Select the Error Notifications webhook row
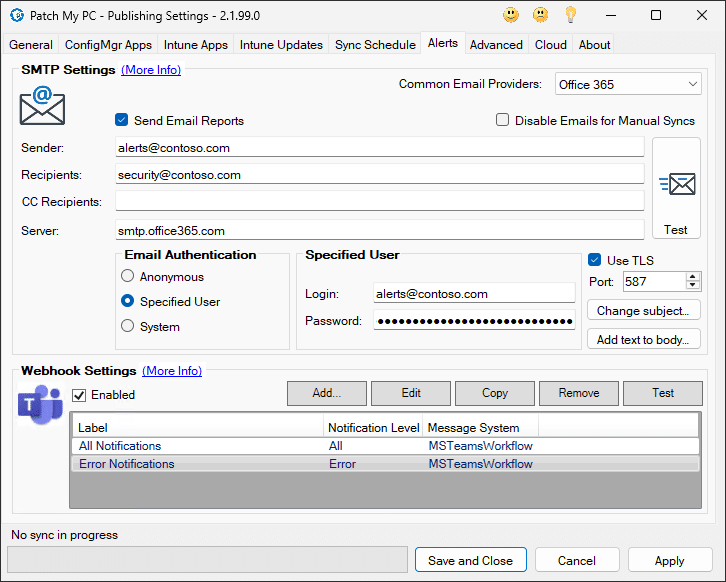The height and width of the screenshot is (582, 726). pyautogui.click(x=126, y=464)
